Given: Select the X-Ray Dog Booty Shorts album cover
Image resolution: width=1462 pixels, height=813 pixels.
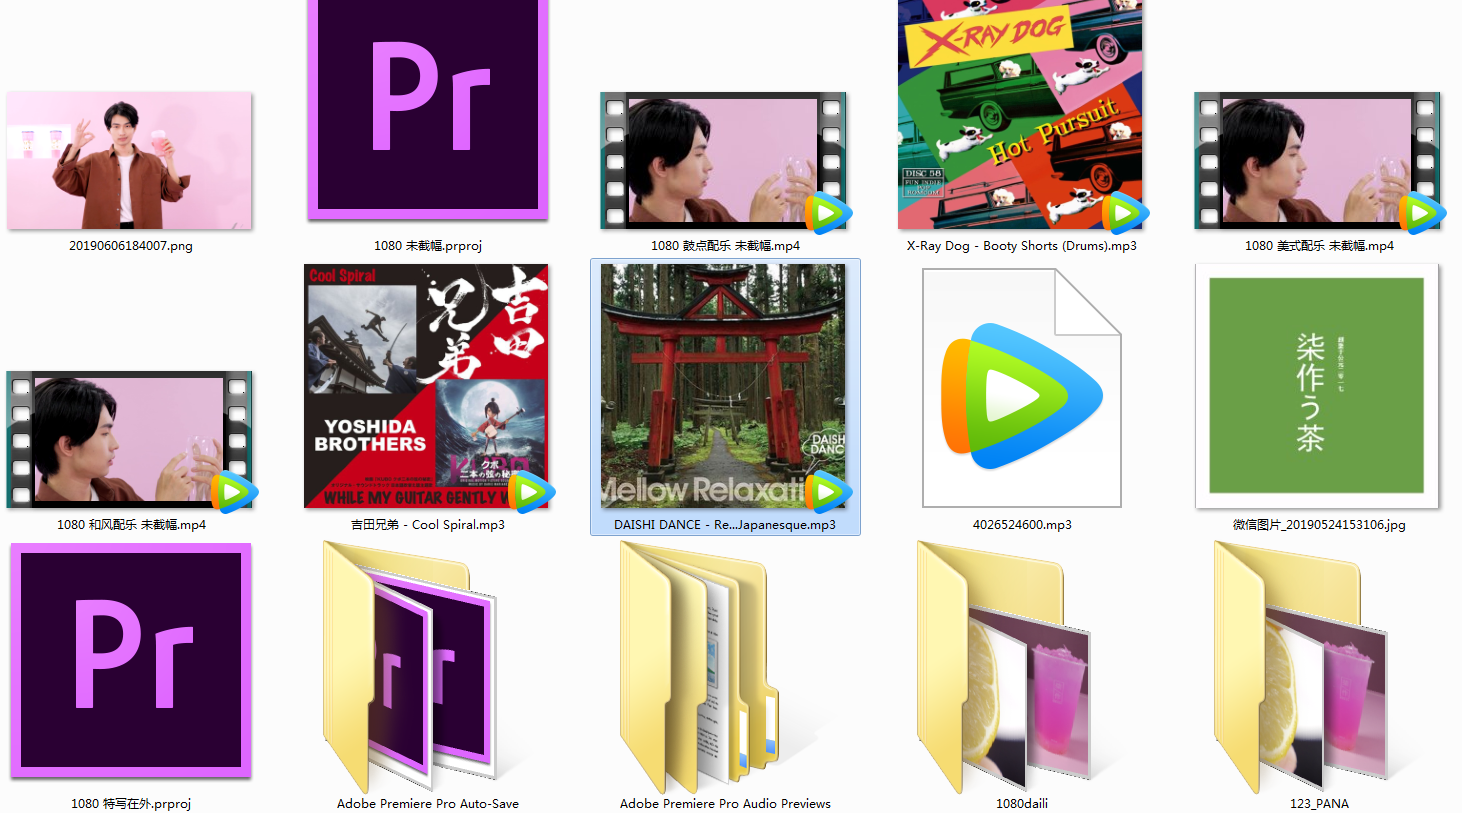Looking at the screenshot, I should click(x=1020, y=115).
